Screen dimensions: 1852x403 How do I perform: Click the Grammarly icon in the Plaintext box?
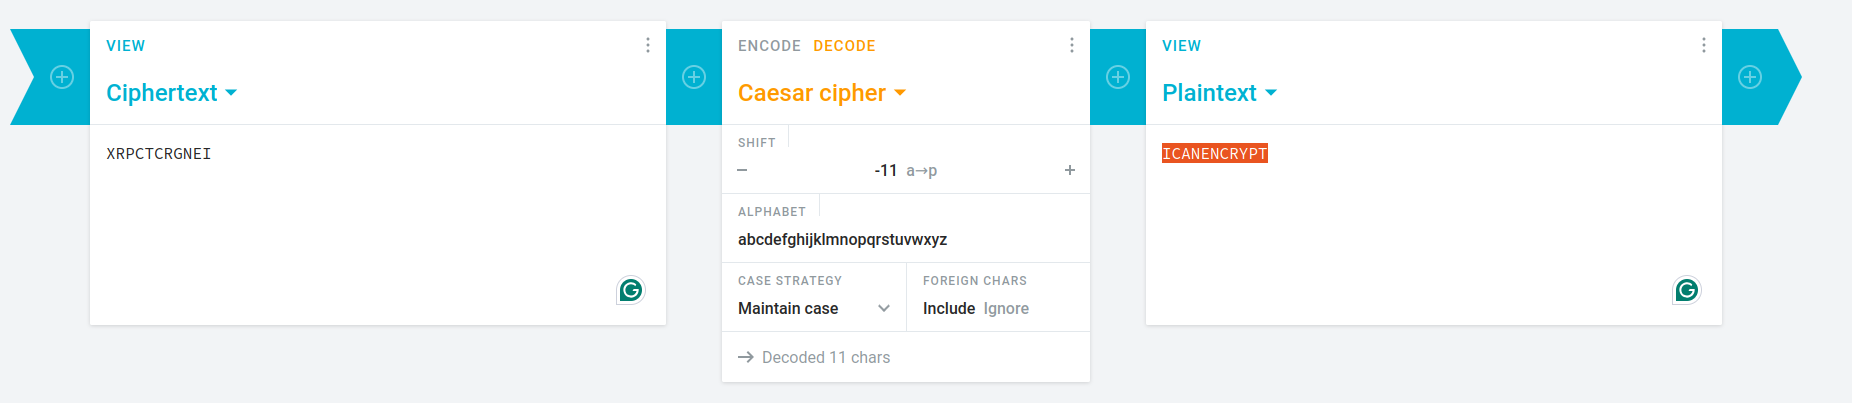coord(1687,290)
